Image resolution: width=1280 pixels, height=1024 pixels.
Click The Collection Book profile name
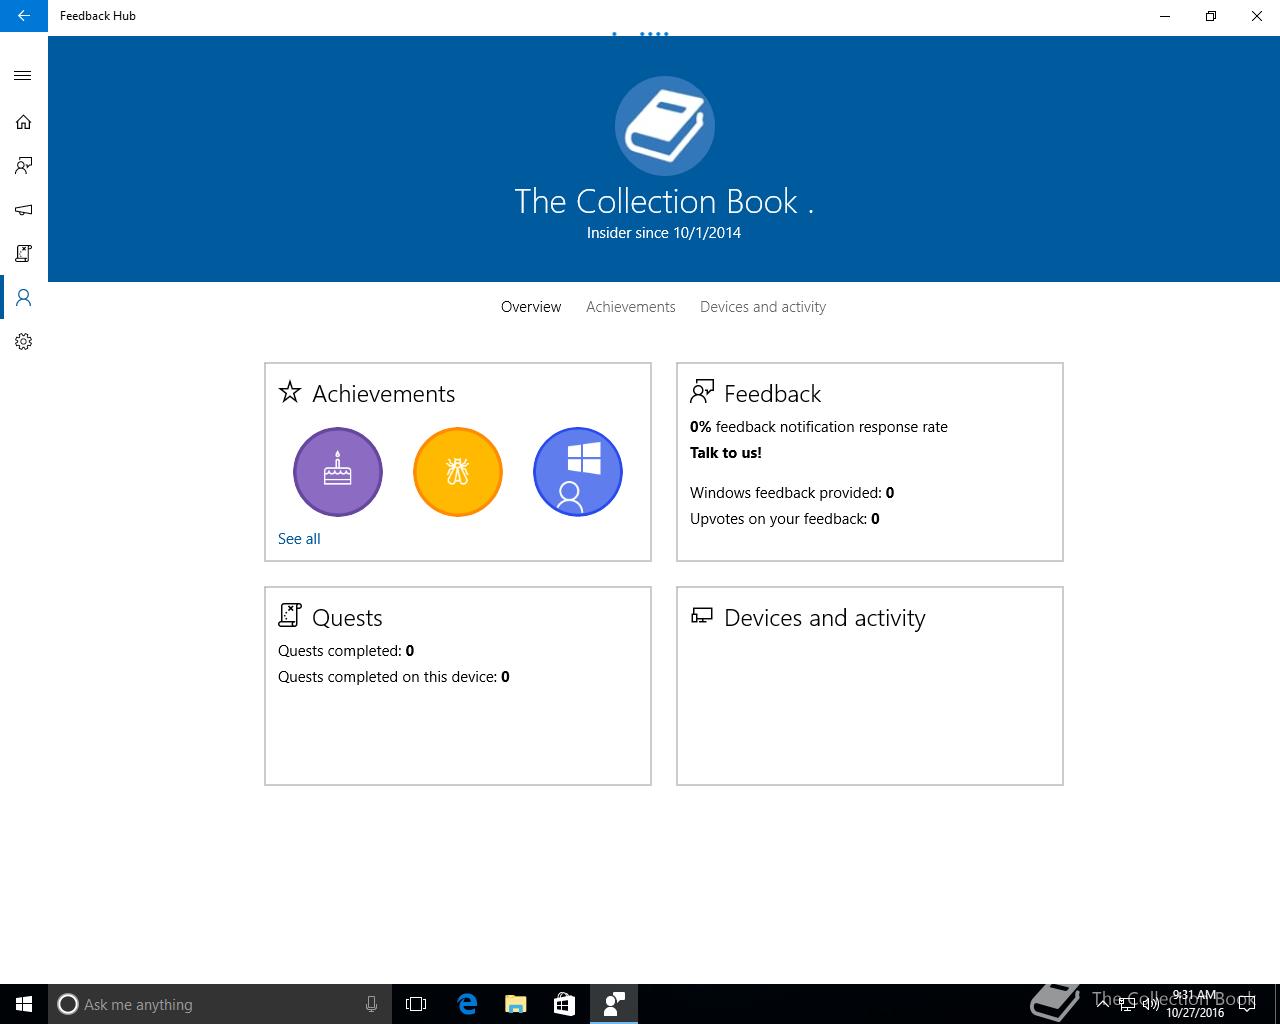click(664, 201)
